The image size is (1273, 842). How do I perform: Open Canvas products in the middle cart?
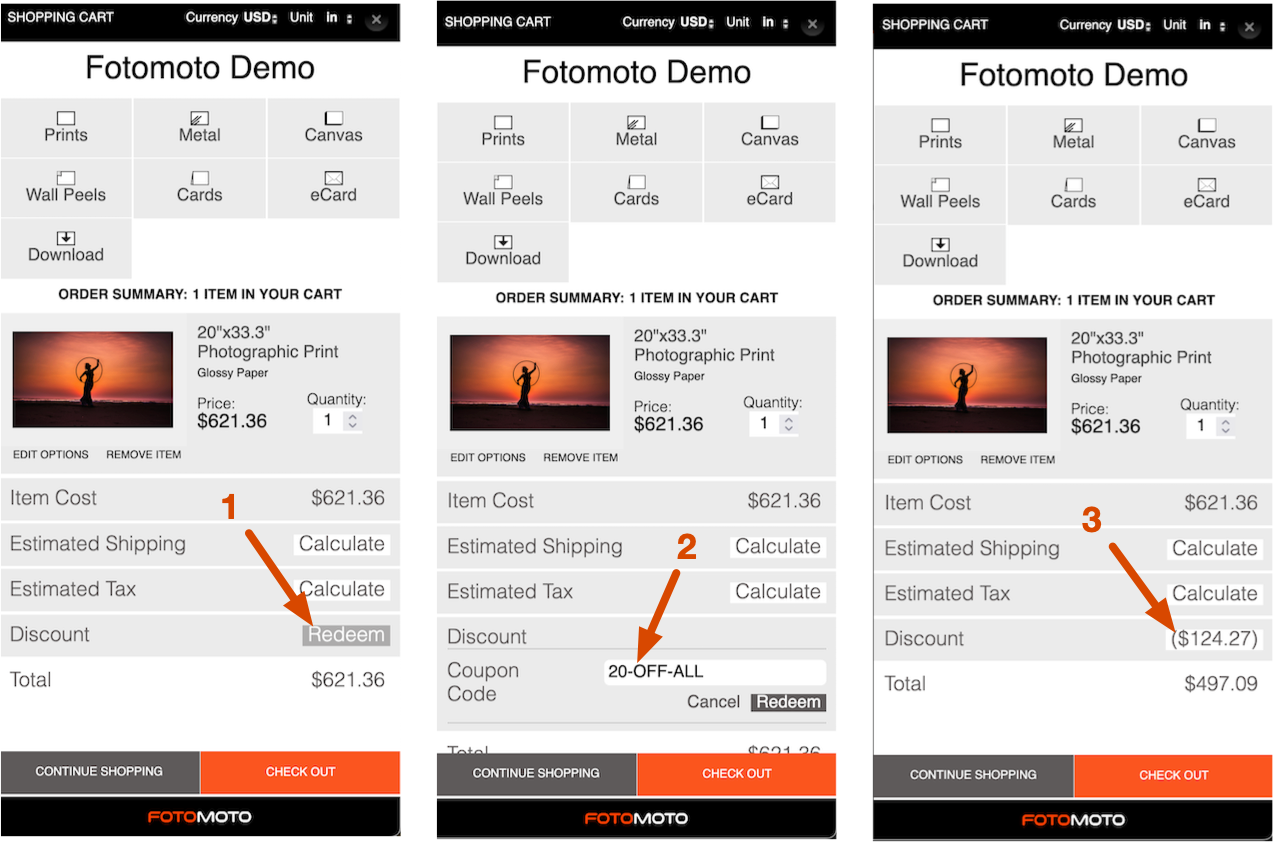pyautogui.click(x=770, y=131)
